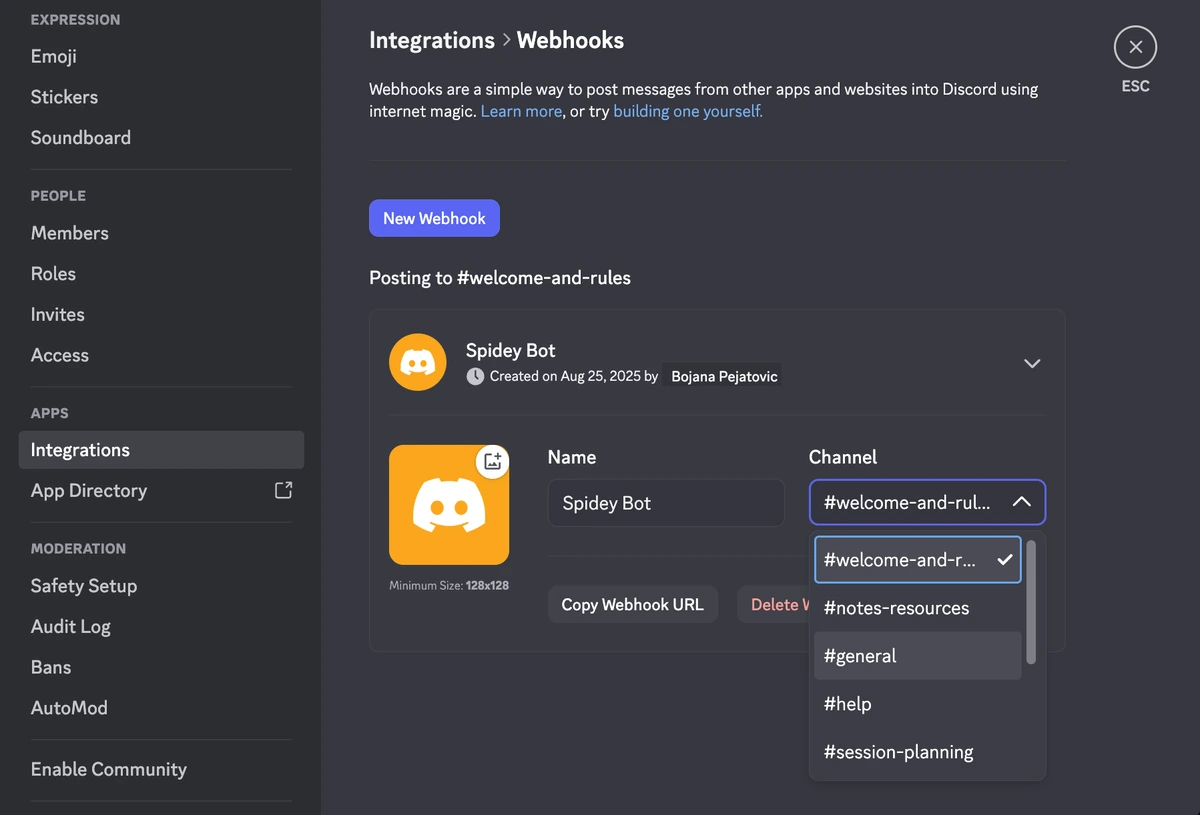Image resolution: width=1200 pixels, height=815 pixels.
Task: Switch to the Members settings section
Action: pos(69,232)
